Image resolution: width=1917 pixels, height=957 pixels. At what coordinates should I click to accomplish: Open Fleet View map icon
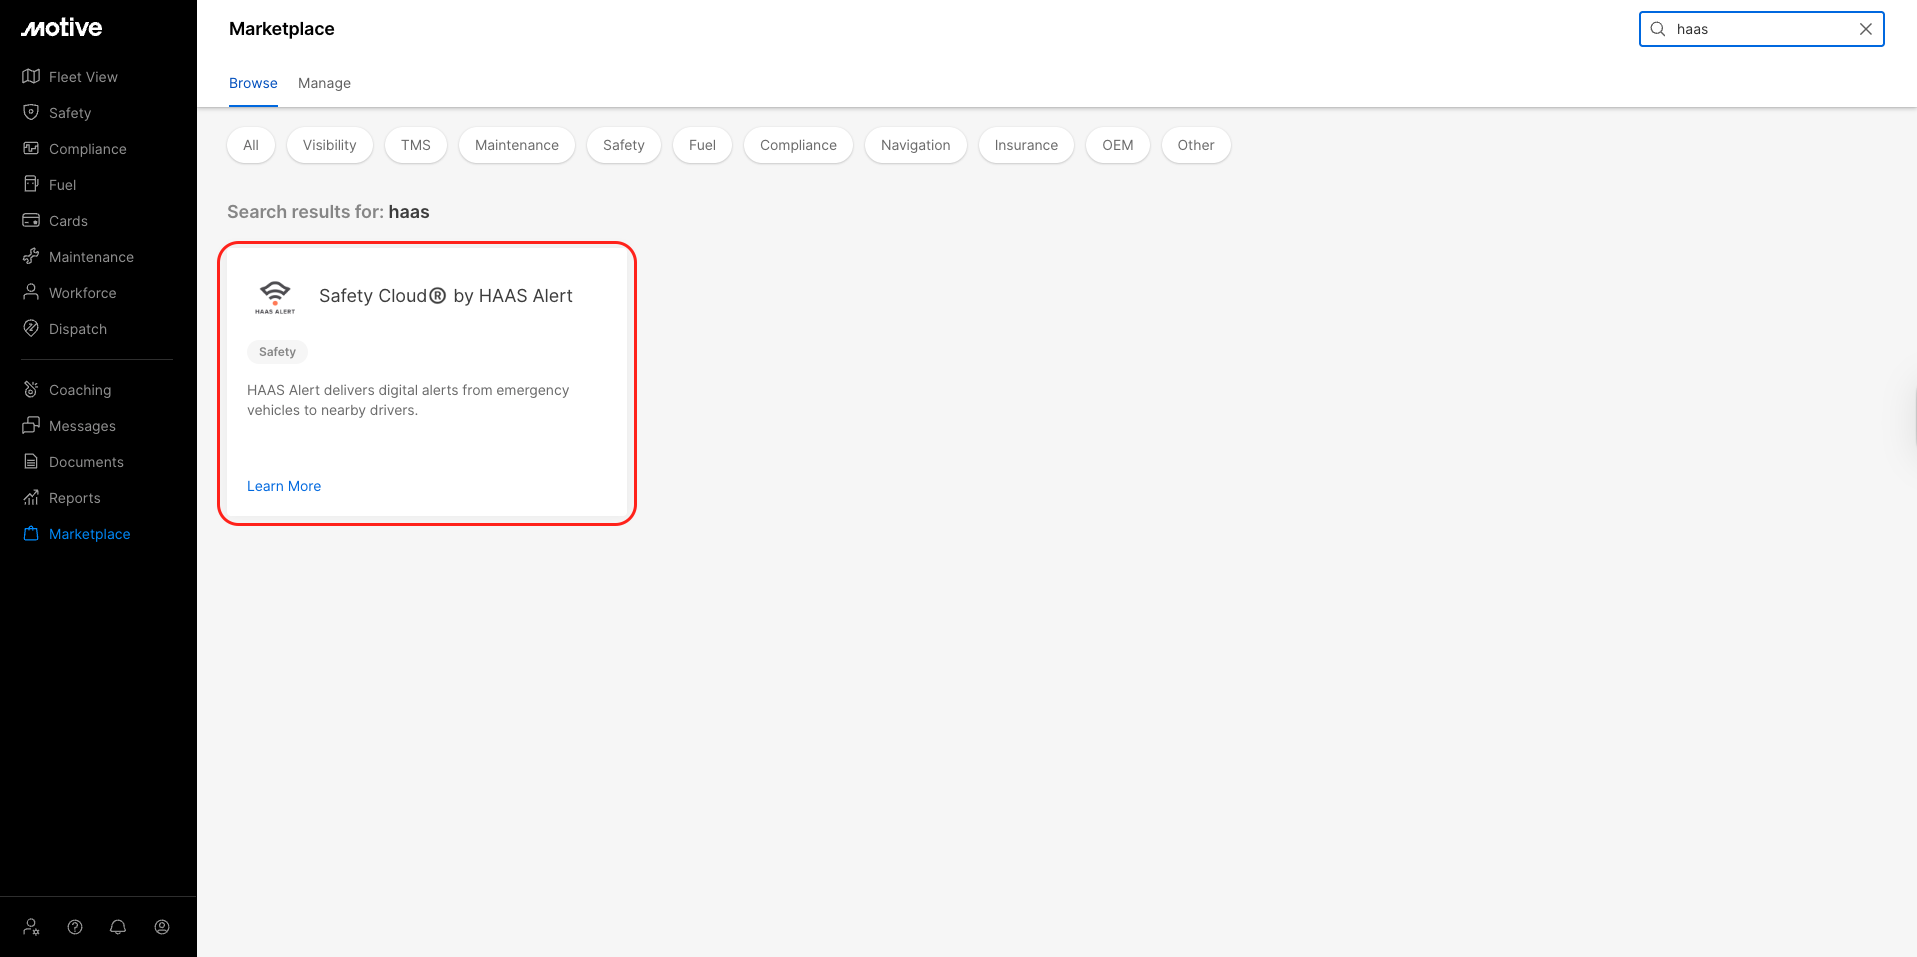tap(31, 76)
